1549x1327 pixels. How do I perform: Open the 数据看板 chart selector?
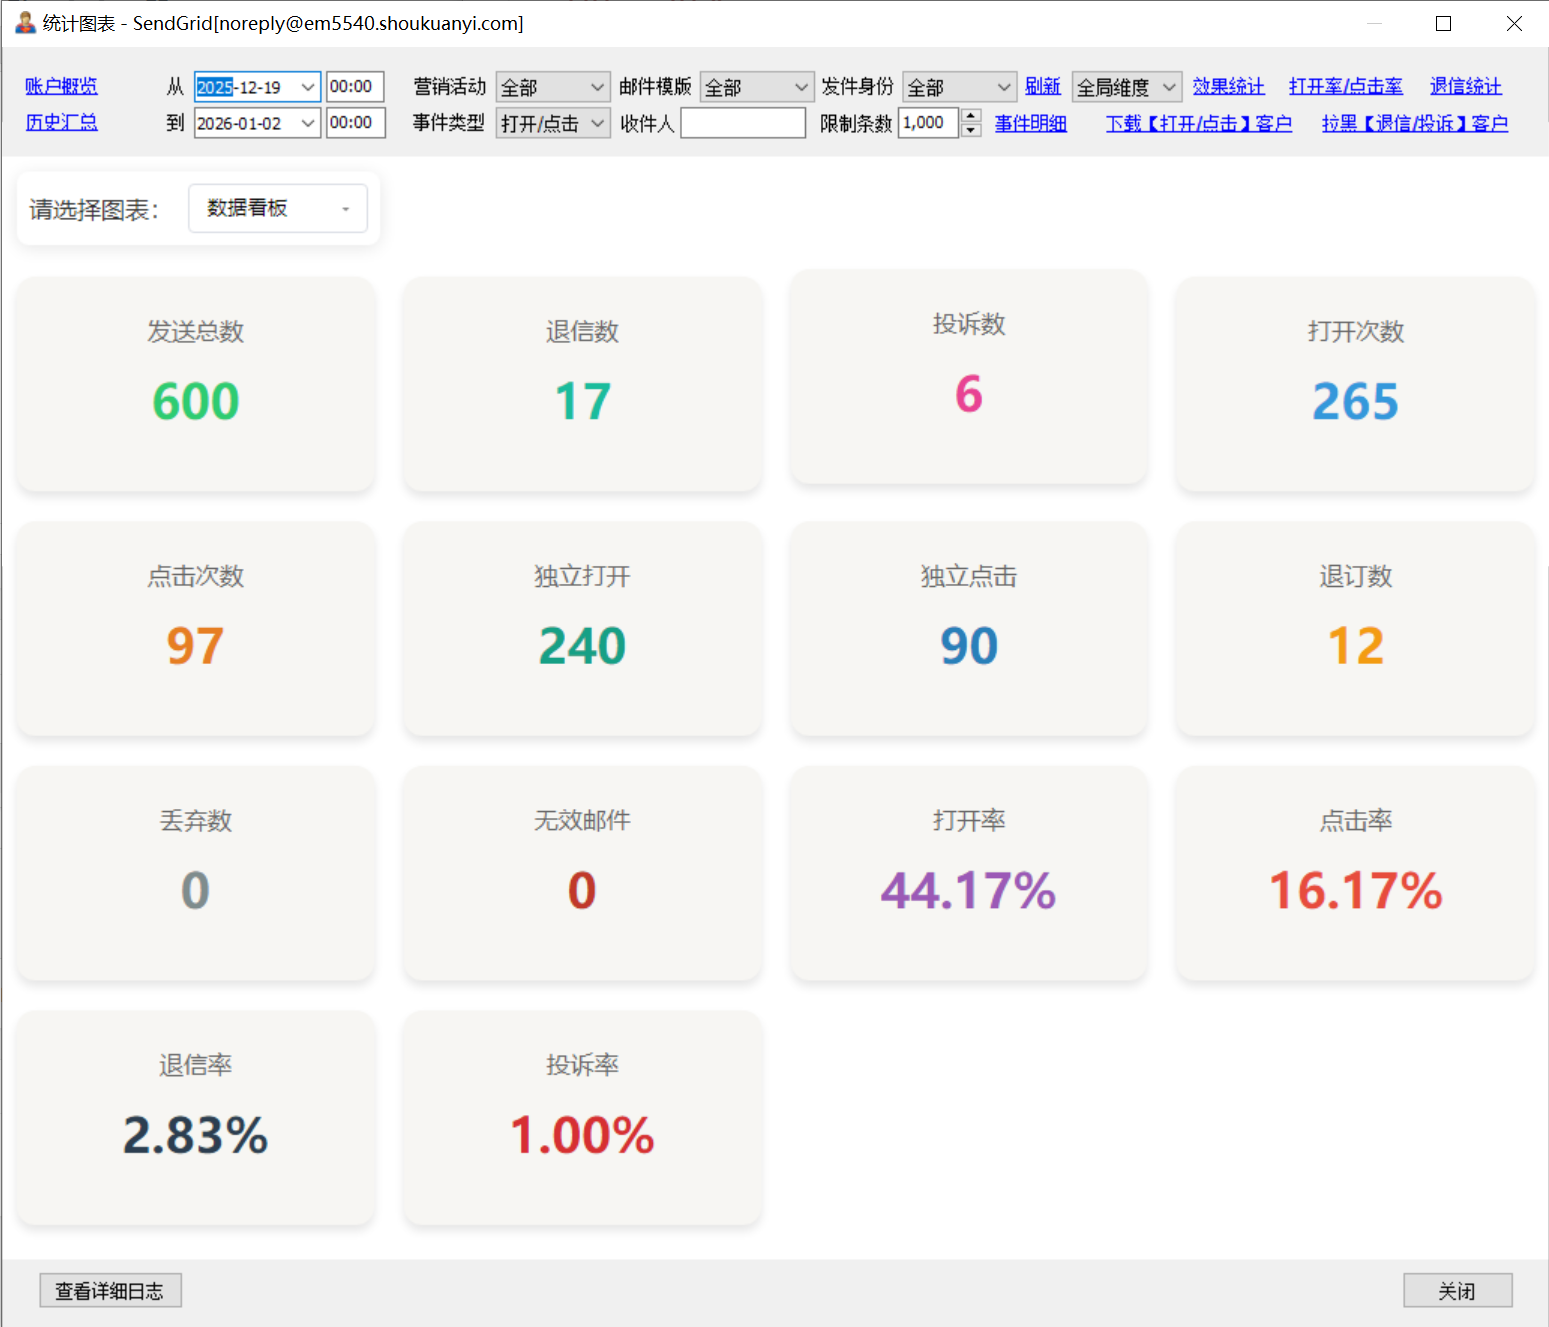pos(277,208)
